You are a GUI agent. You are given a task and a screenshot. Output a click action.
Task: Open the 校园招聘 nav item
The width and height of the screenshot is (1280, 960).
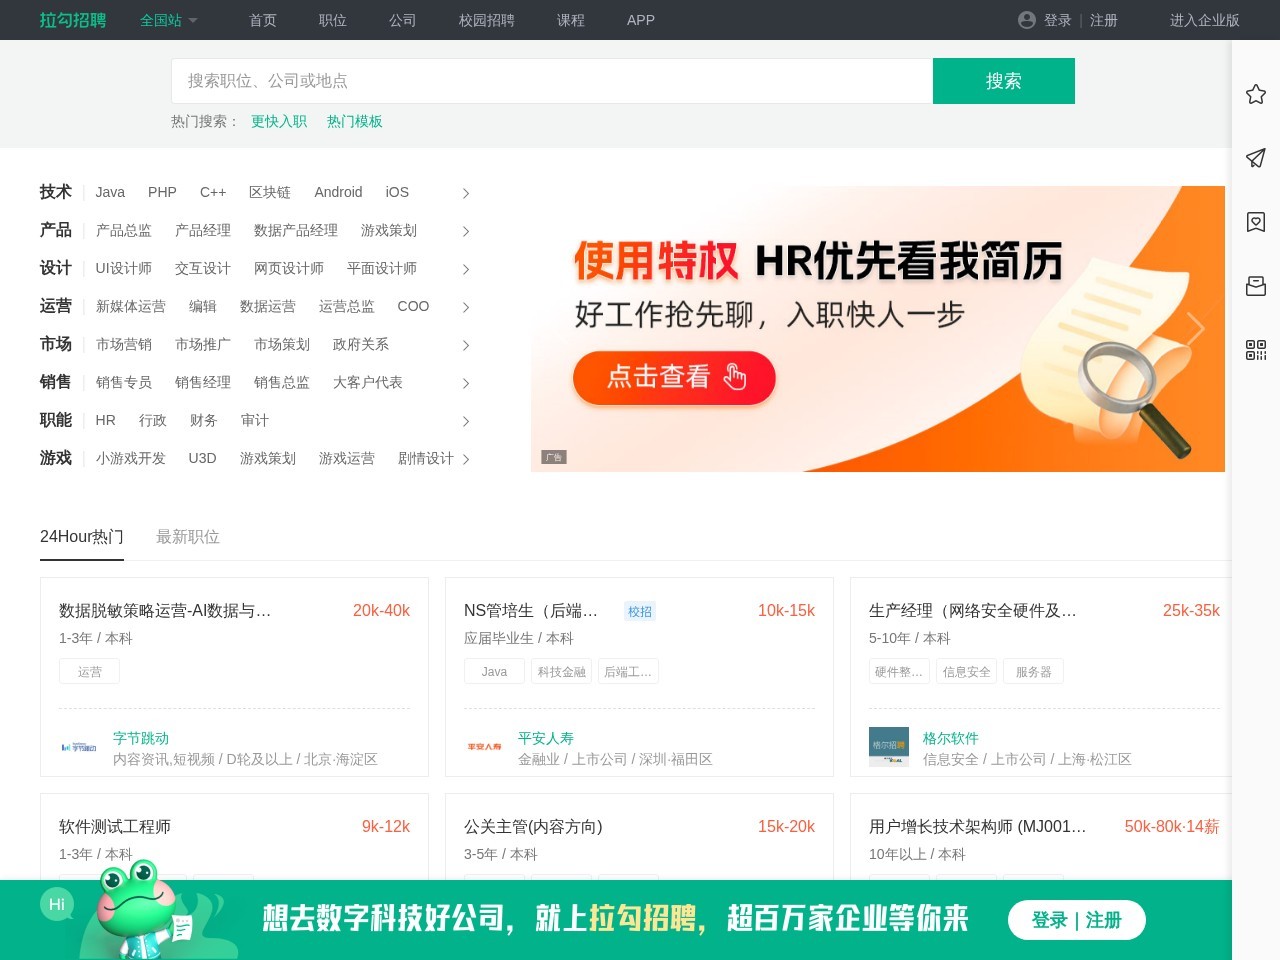click(x=487, y=20)
